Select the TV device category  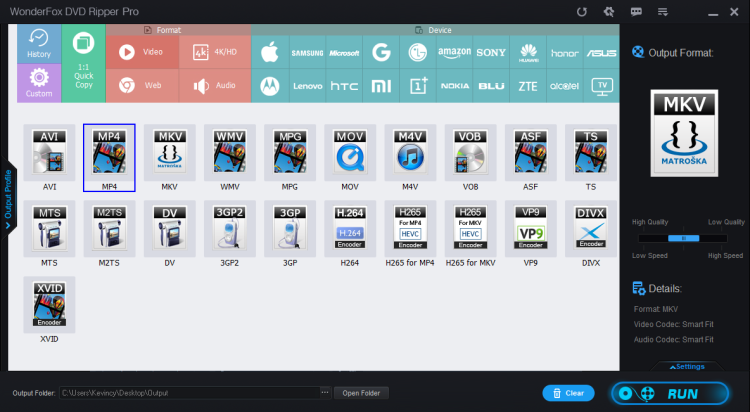(x=602, y=86)
